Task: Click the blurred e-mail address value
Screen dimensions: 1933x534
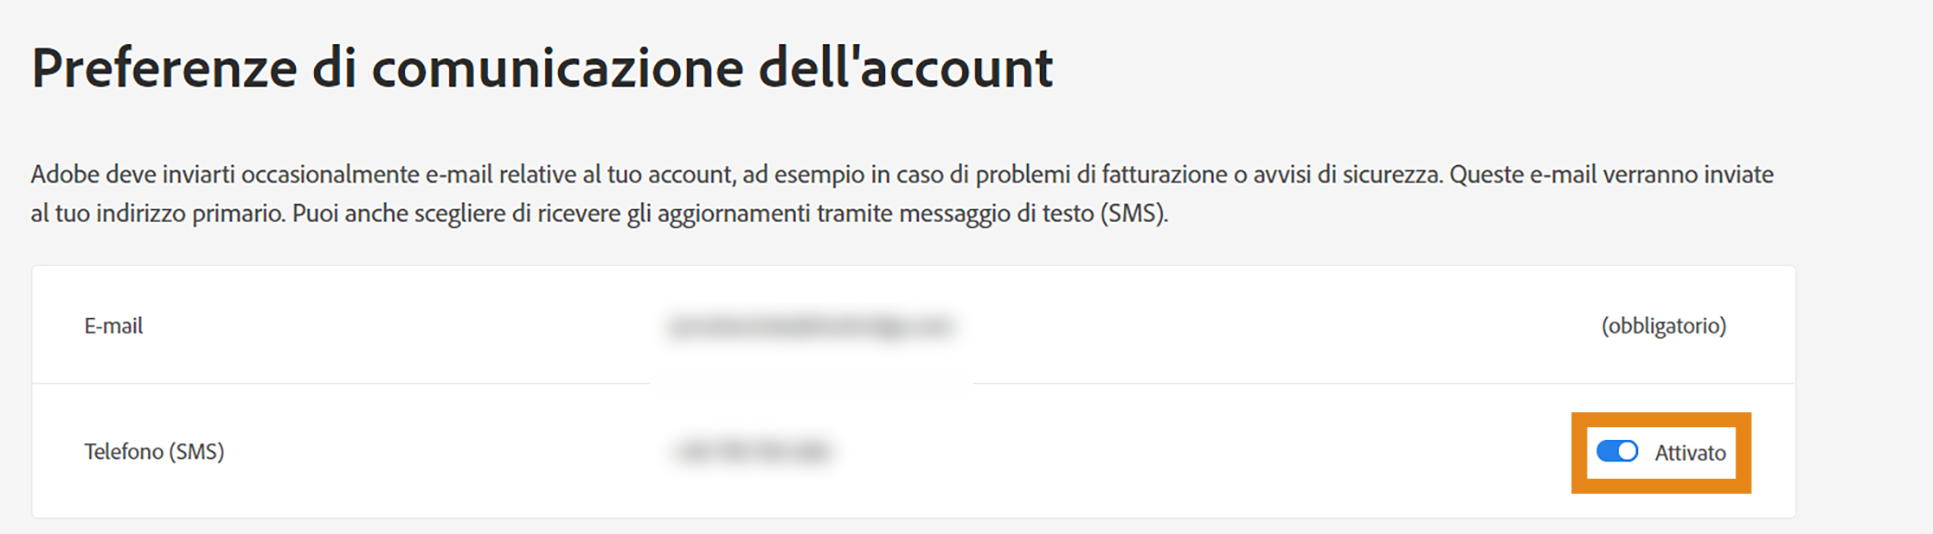Action: point(811,326)
